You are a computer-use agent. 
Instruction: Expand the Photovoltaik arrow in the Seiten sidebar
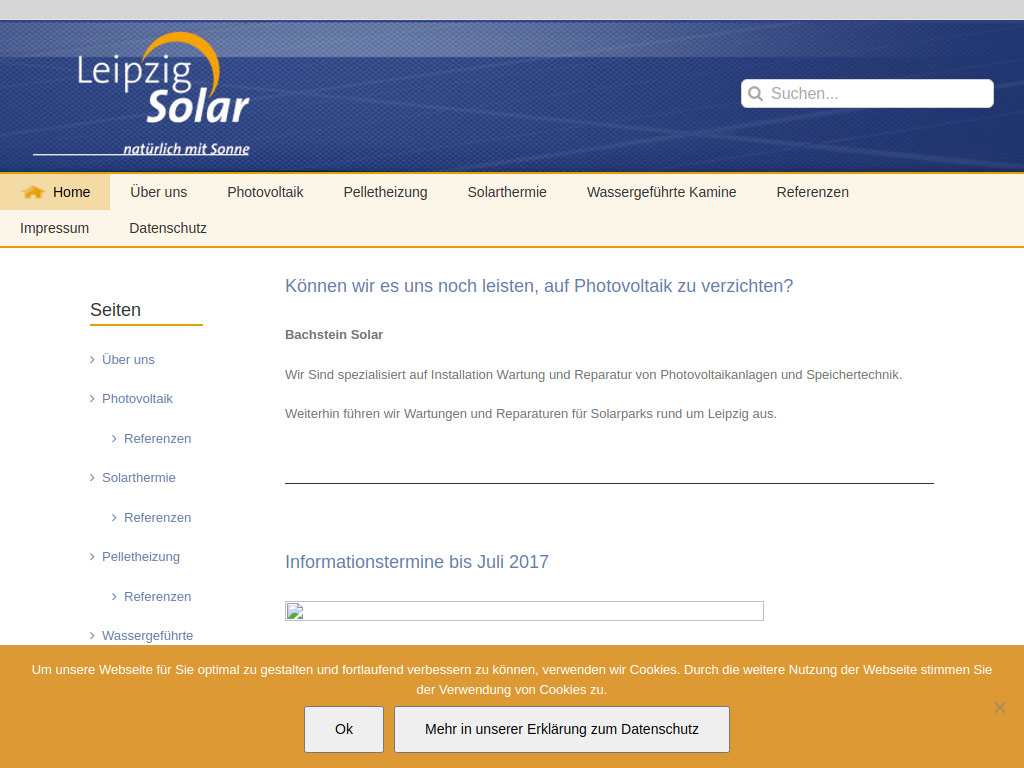(91, 398)
